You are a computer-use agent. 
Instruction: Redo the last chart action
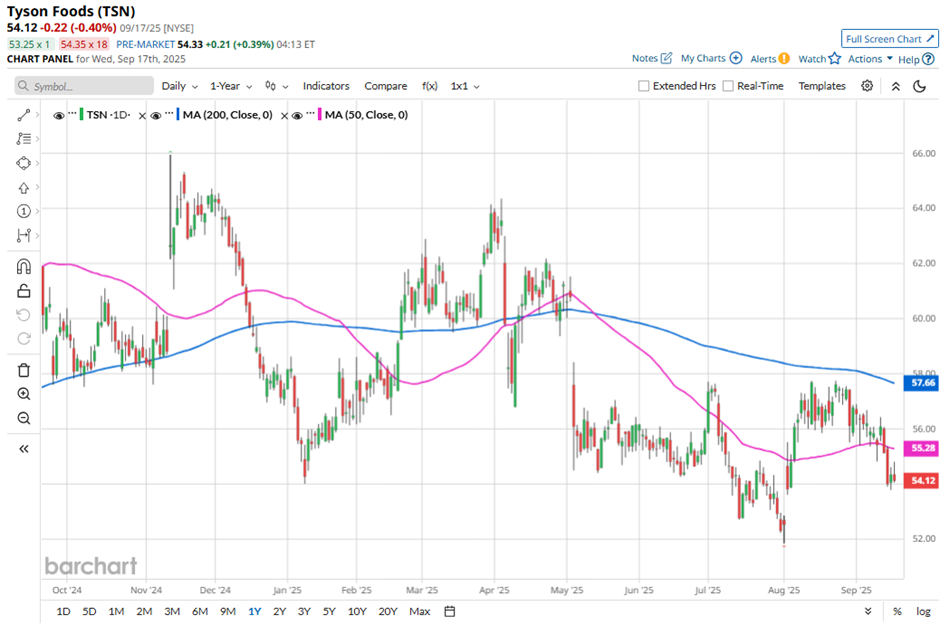click(x=23, y=339)
